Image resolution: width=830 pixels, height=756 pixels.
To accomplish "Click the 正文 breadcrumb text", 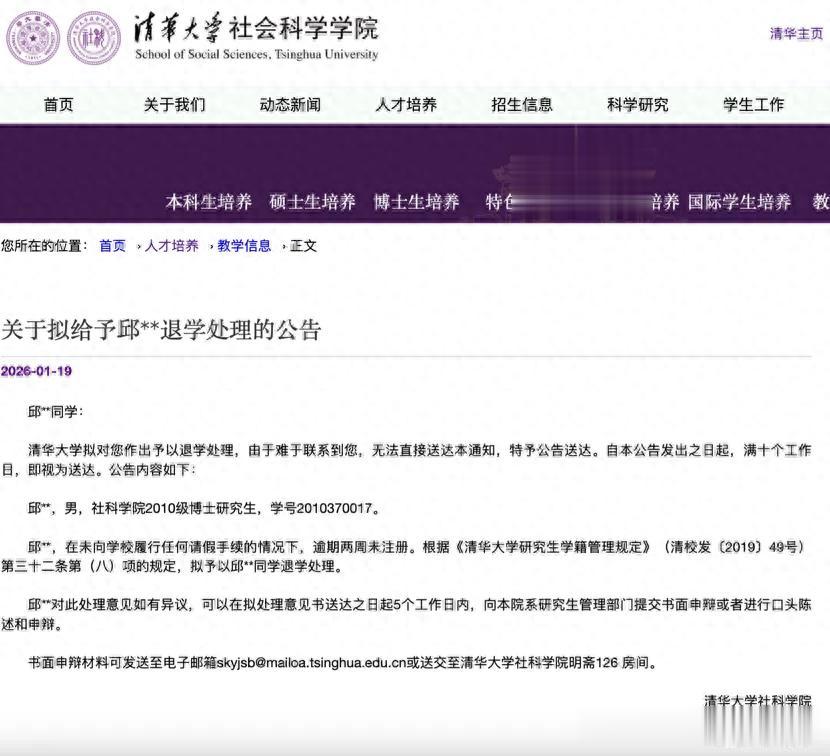I will tap(303, 246).
